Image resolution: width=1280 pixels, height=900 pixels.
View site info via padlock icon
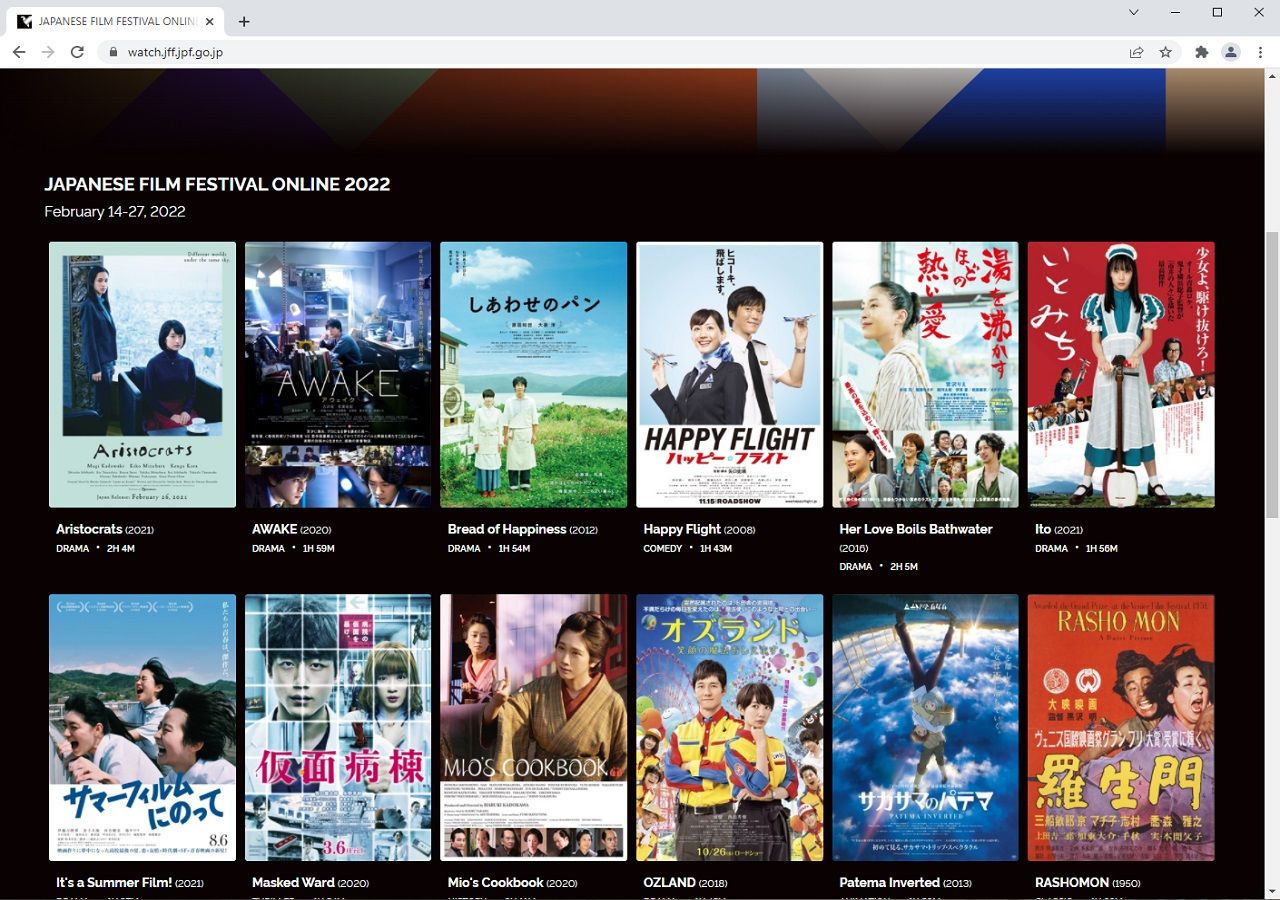(113, 52)
